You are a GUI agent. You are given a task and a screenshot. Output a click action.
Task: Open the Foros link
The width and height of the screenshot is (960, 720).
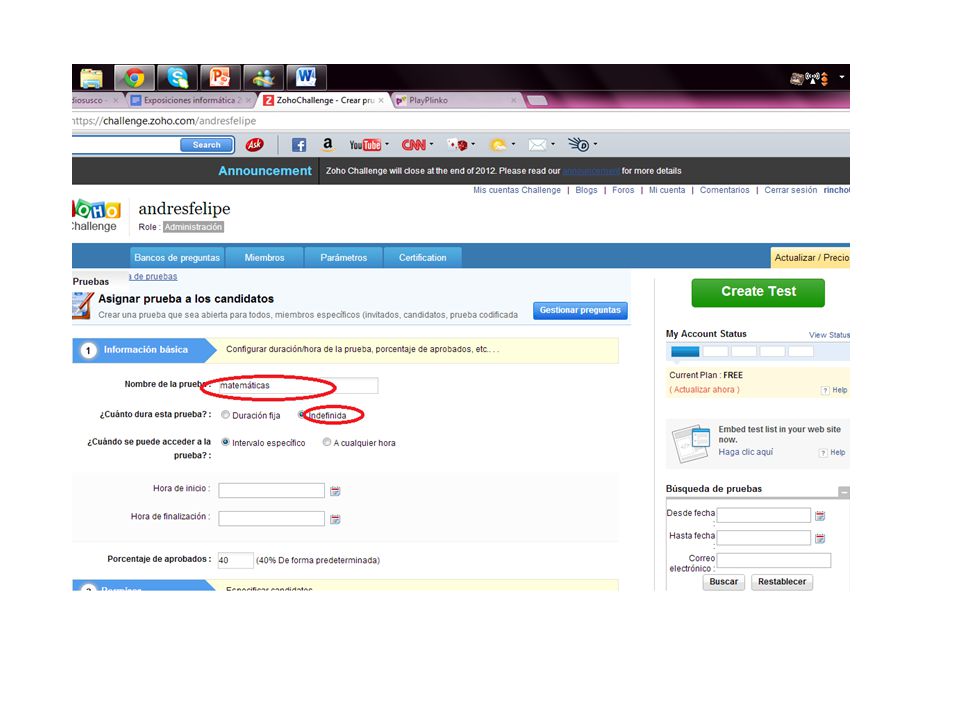623,190
